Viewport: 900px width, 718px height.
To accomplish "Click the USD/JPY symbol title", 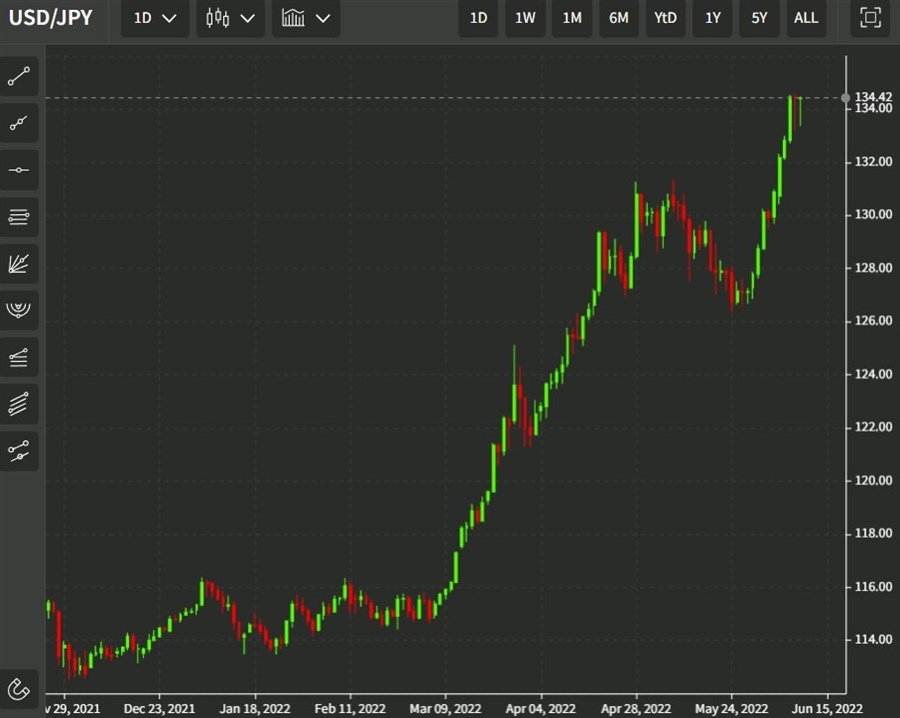I will coord(51,18).
